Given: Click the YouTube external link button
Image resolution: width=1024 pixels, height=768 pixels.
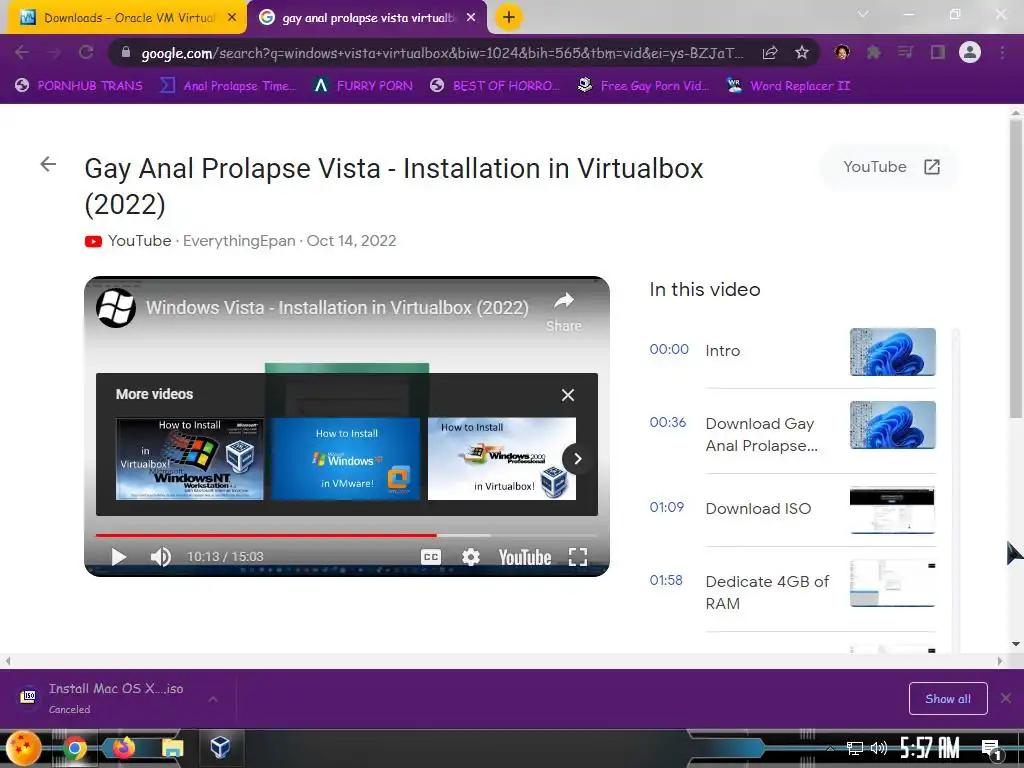Looking at the screenshot, I should coord(891,167).
